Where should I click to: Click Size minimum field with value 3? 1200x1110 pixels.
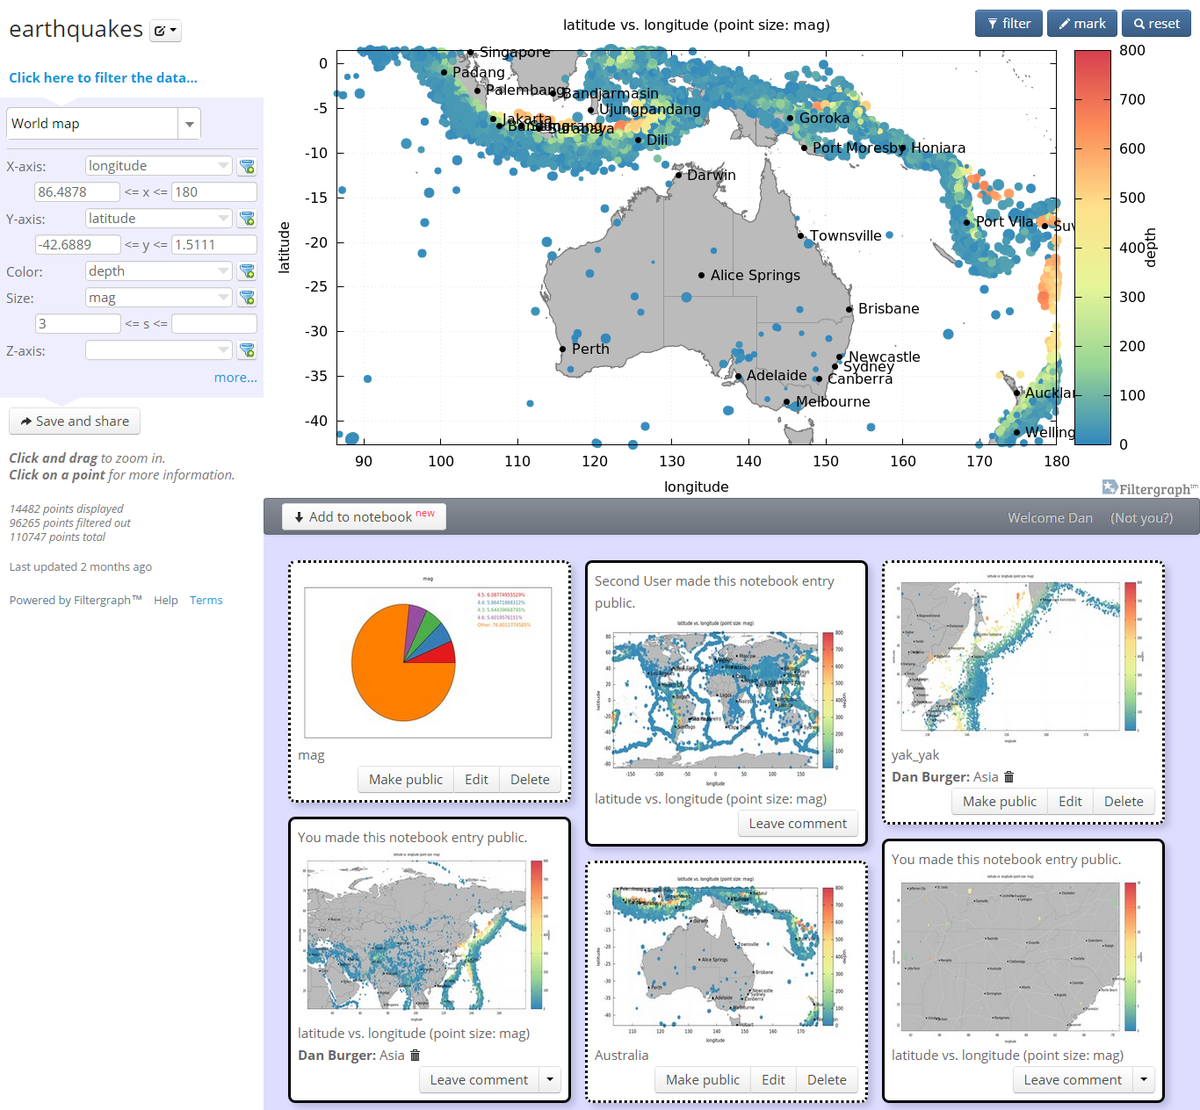point(78,324)
